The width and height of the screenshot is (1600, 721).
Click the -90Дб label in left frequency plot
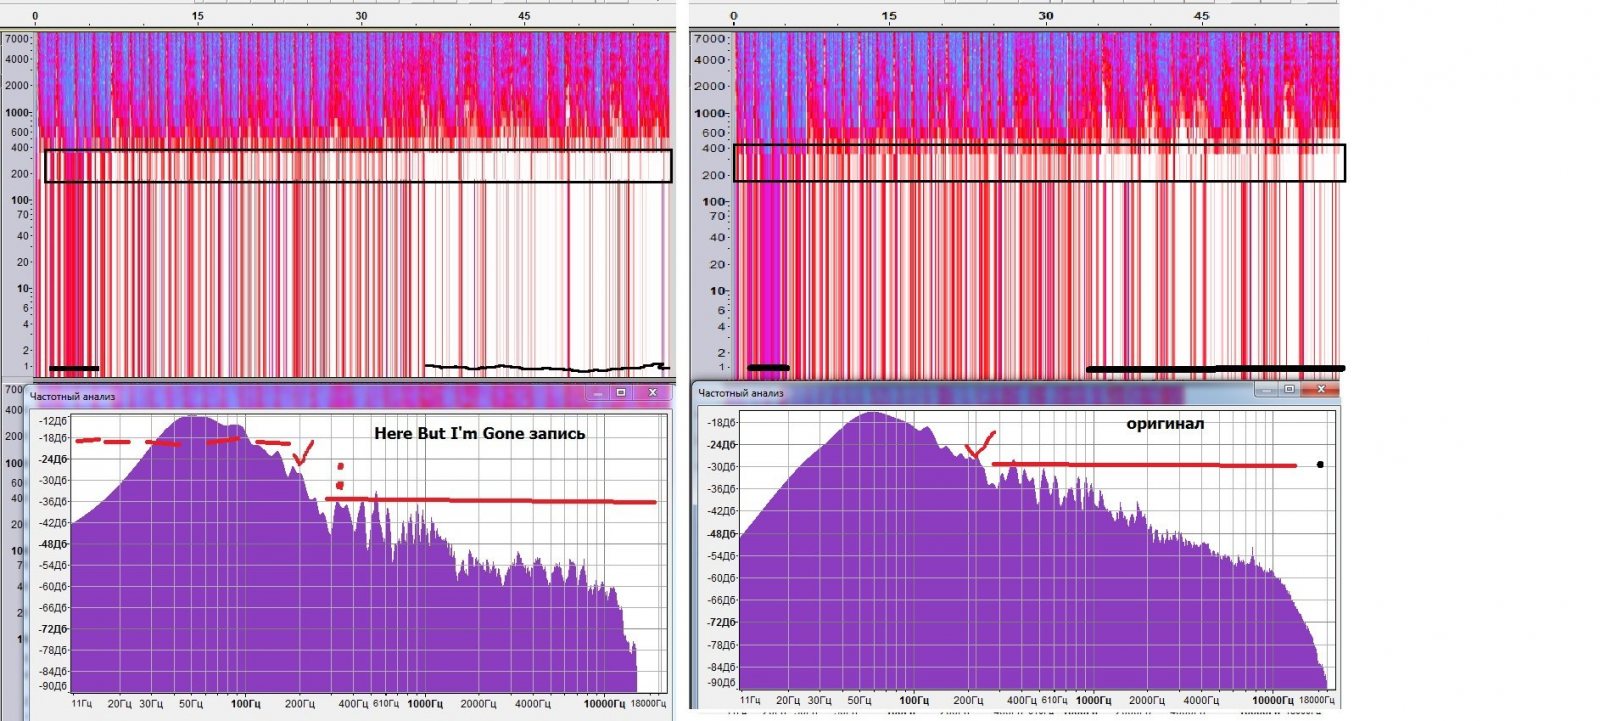click(54, 686)
